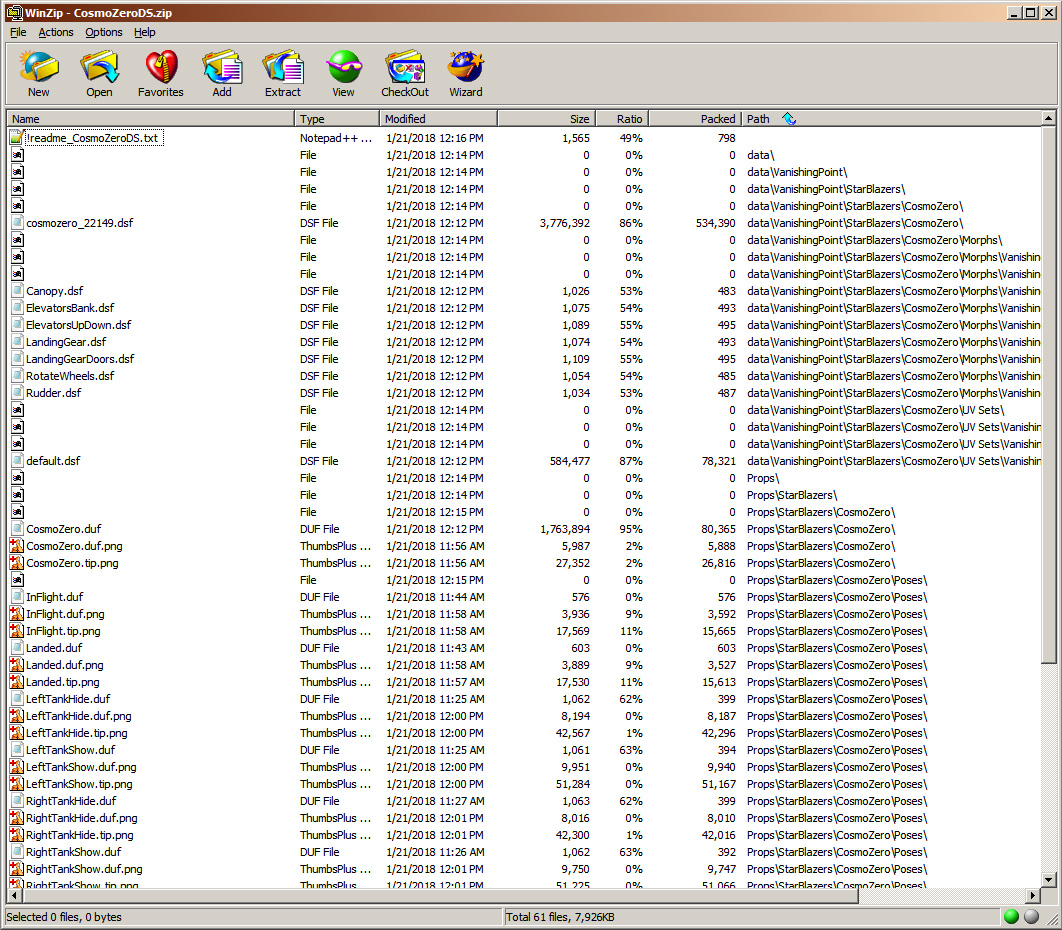Click the green status light in status bar

coord(1012,916)
